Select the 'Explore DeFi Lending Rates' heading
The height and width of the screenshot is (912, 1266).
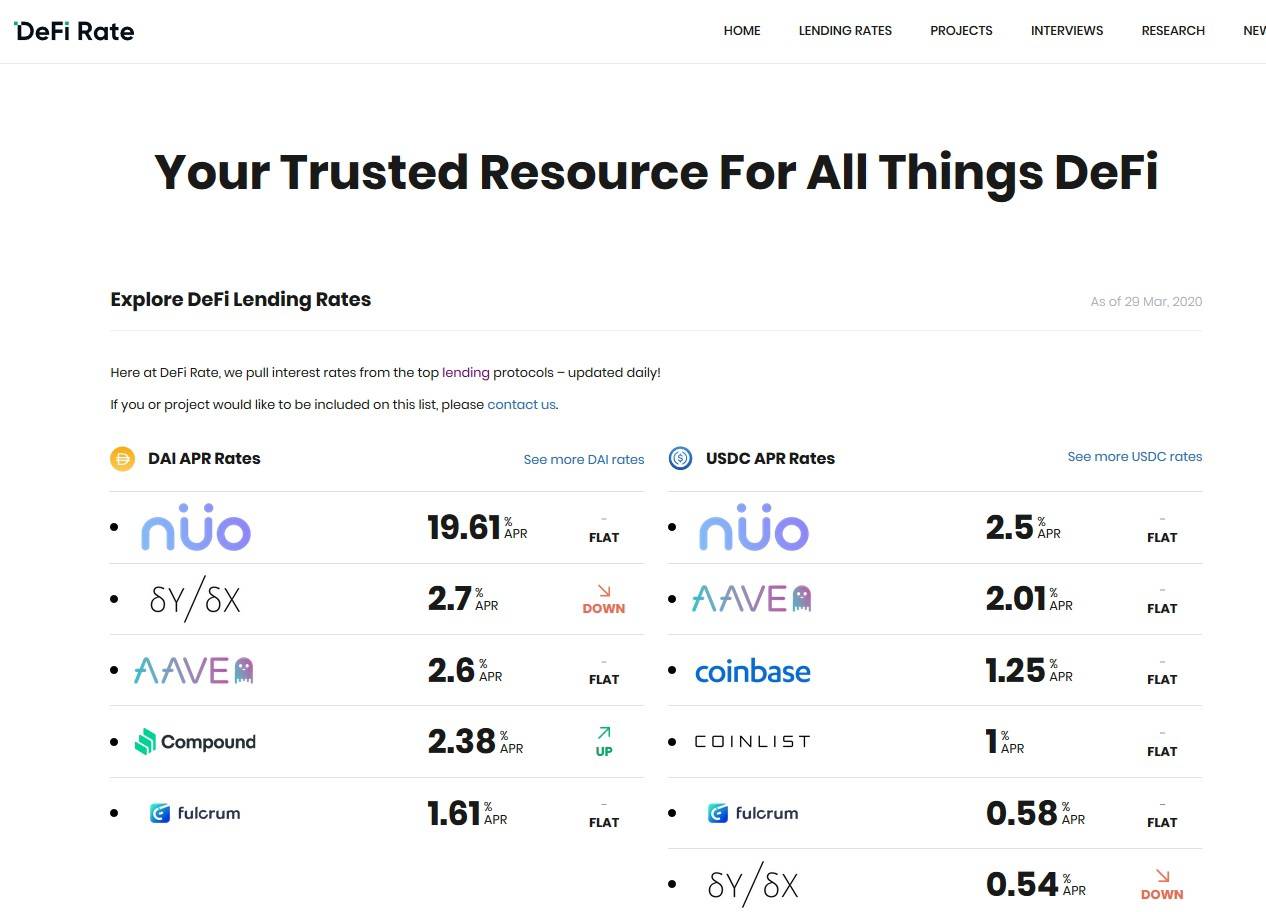coord(240,300)
